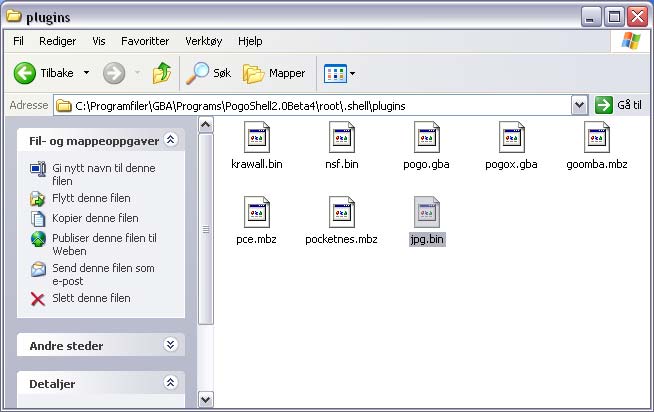Screen dimensions: 654x412
Task: Open the Verktøy menu
Action: (204, 41)
